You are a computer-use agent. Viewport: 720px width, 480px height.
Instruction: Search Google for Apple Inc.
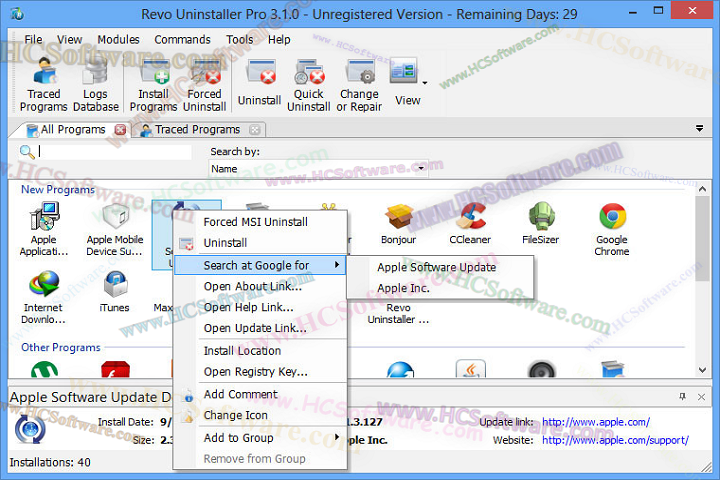coord(440,288)
